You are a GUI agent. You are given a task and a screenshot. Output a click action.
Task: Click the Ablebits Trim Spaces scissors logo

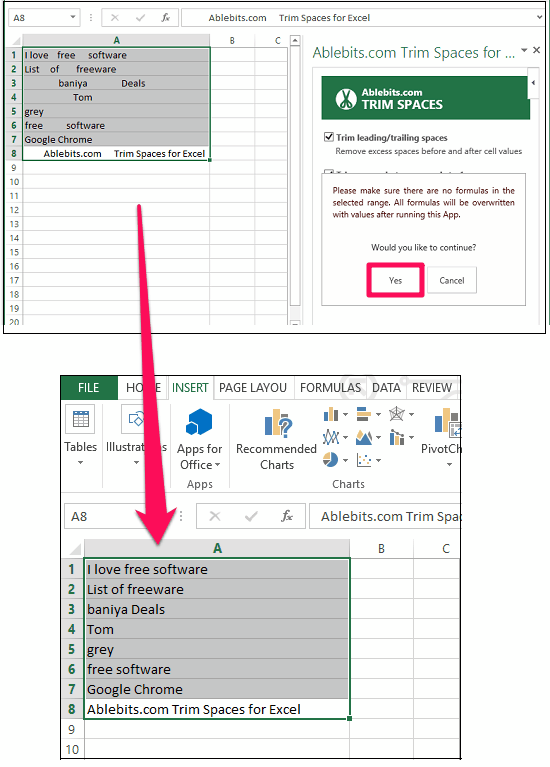tap(346, 98)
